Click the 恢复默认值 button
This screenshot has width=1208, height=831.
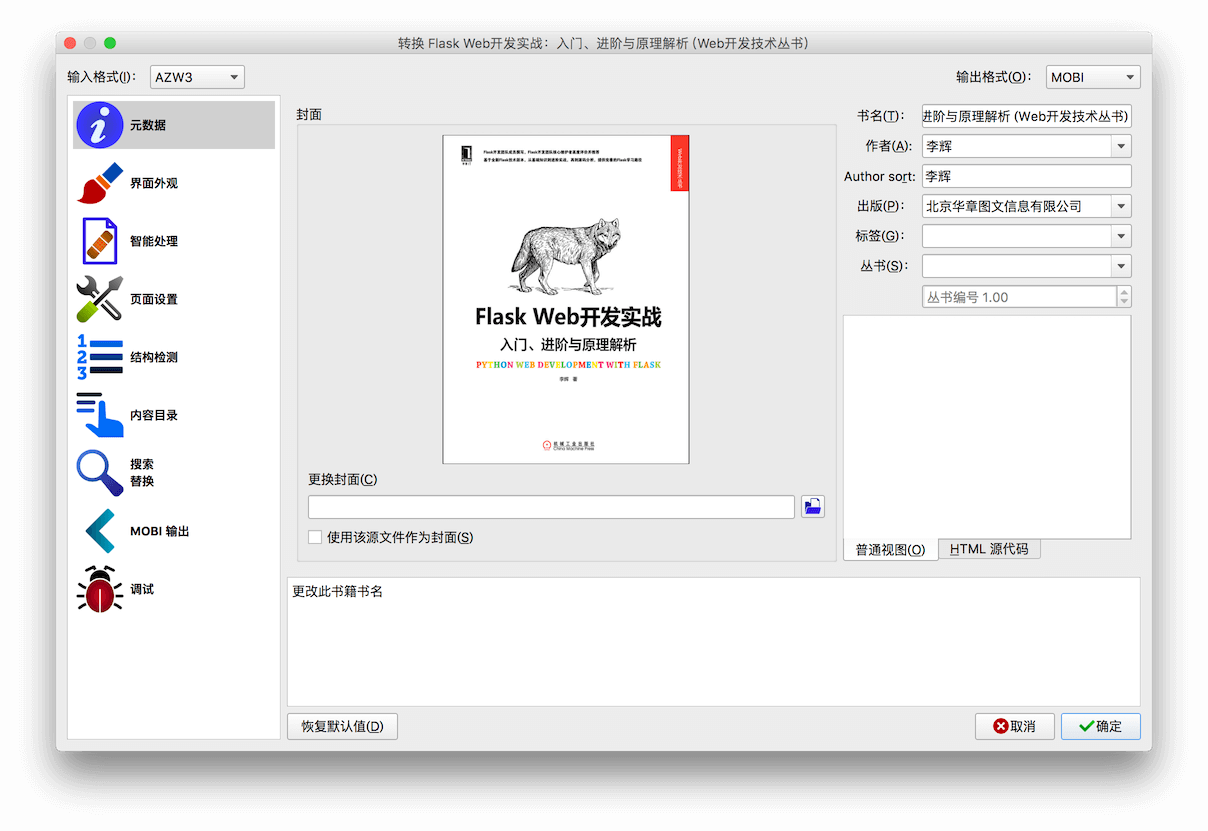coord(342,726)
